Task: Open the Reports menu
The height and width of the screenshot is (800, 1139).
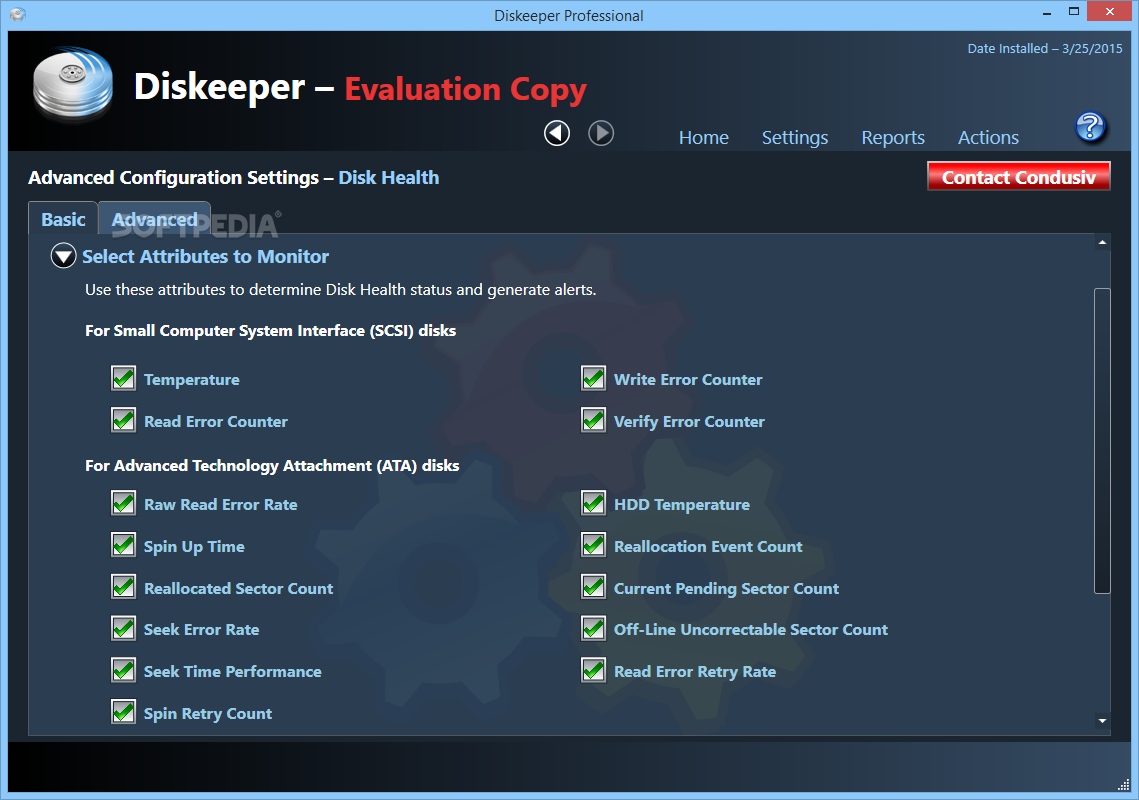Action: 893,137
